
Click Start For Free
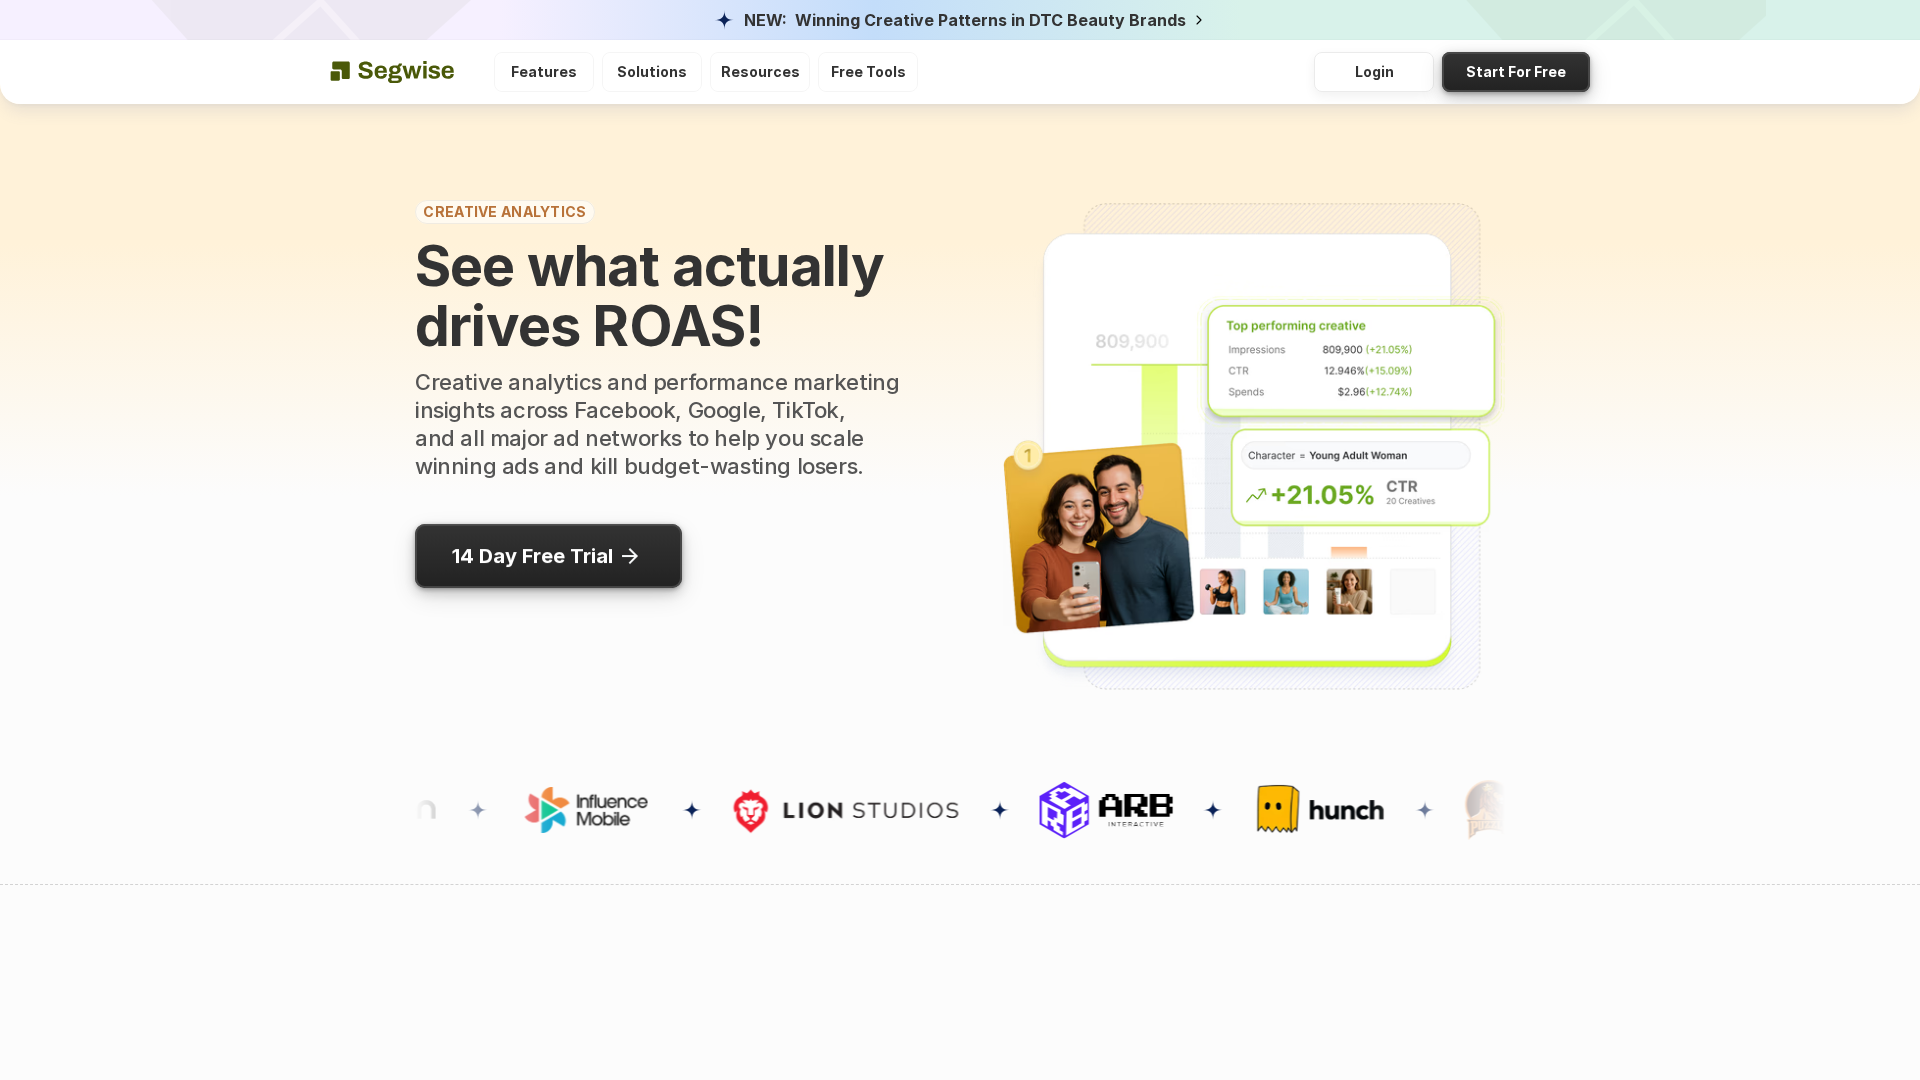pos(1515,71)
